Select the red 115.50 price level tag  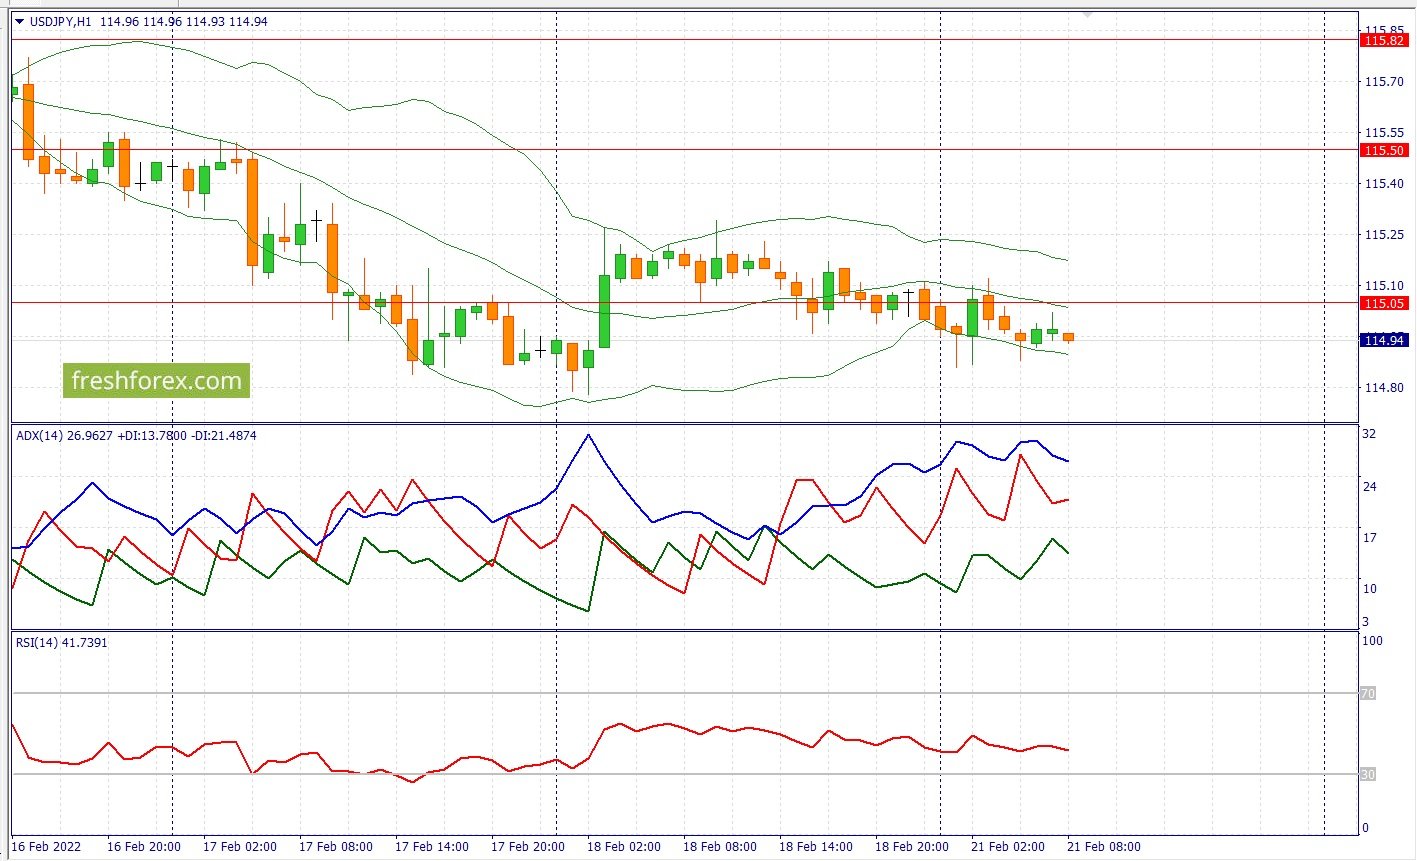click(1384, 150)
